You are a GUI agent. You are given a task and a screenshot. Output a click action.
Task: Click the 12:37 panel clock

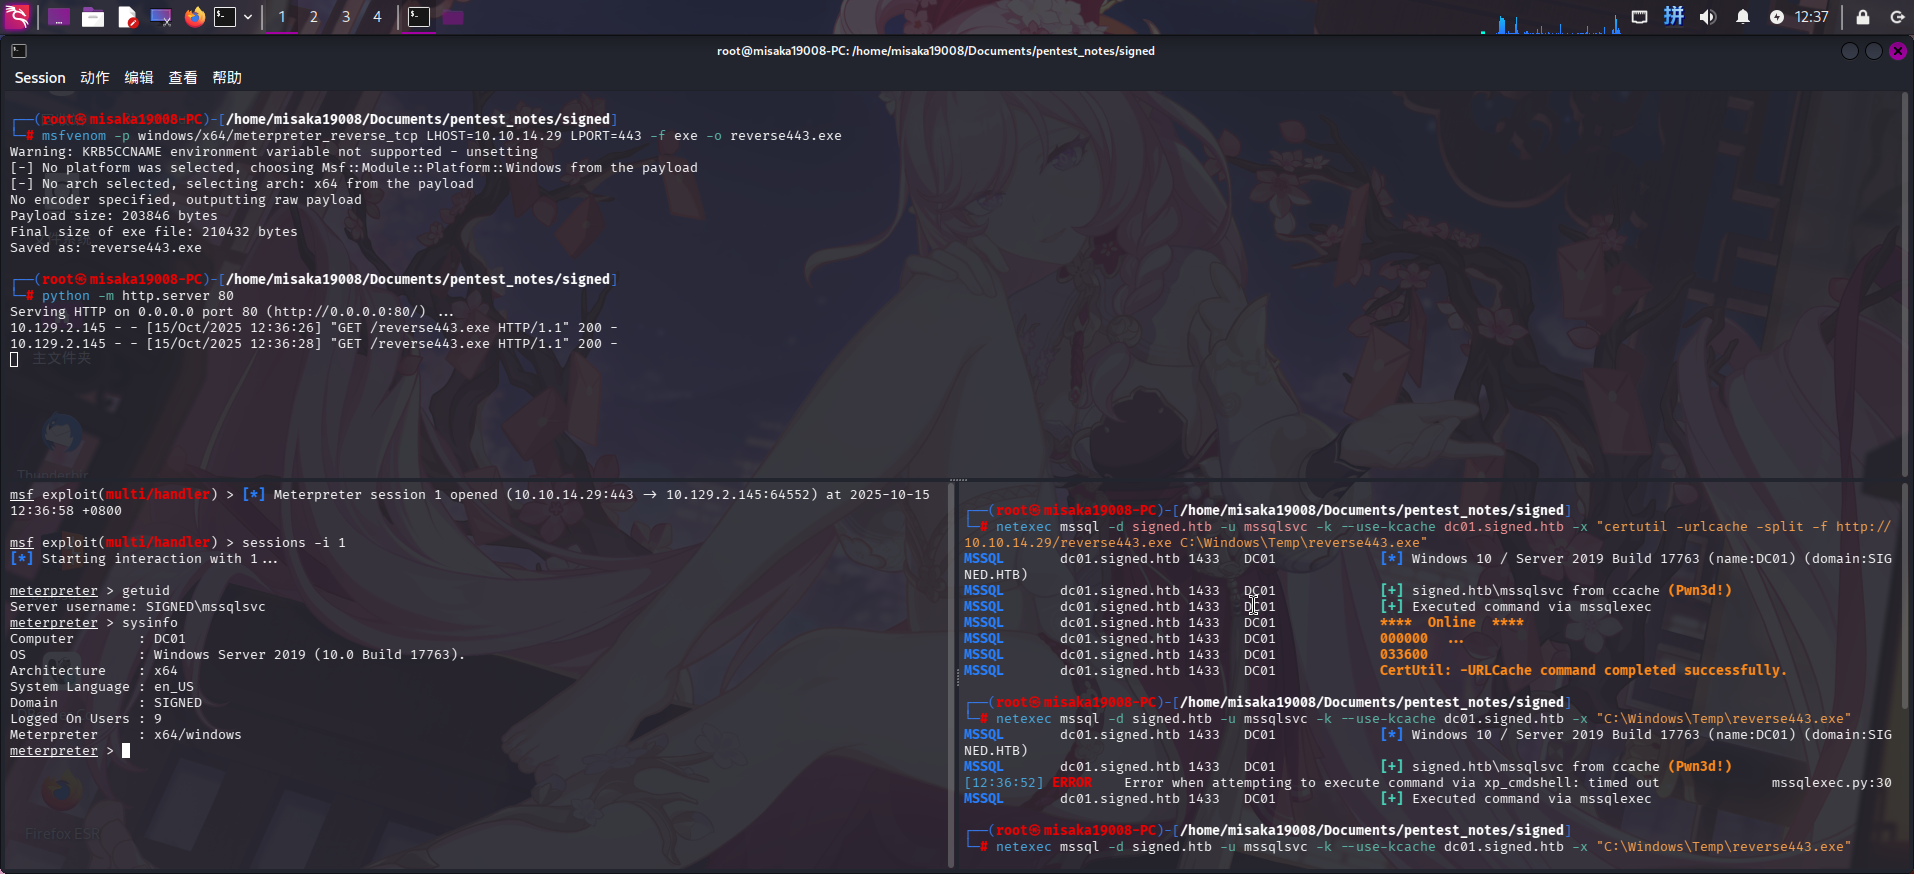[x=1811, y=17]
